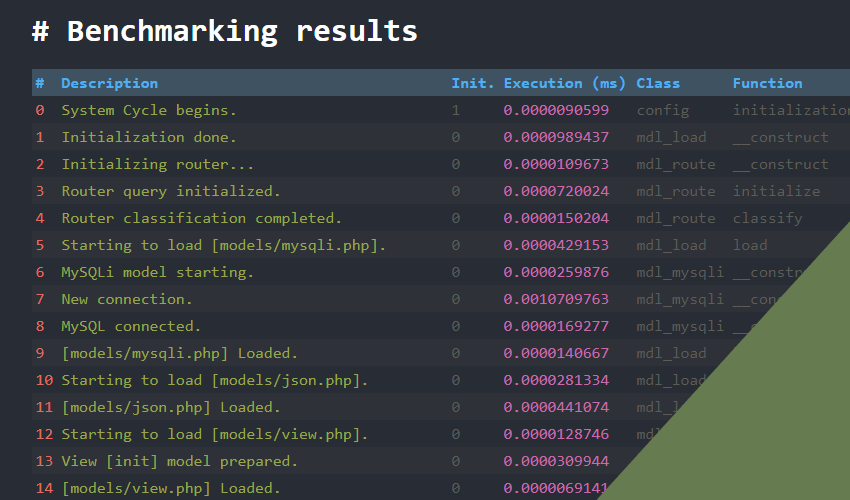Select 'Starting to load [models/view.php].' text

pyautogui.click(x=215, y=434)
